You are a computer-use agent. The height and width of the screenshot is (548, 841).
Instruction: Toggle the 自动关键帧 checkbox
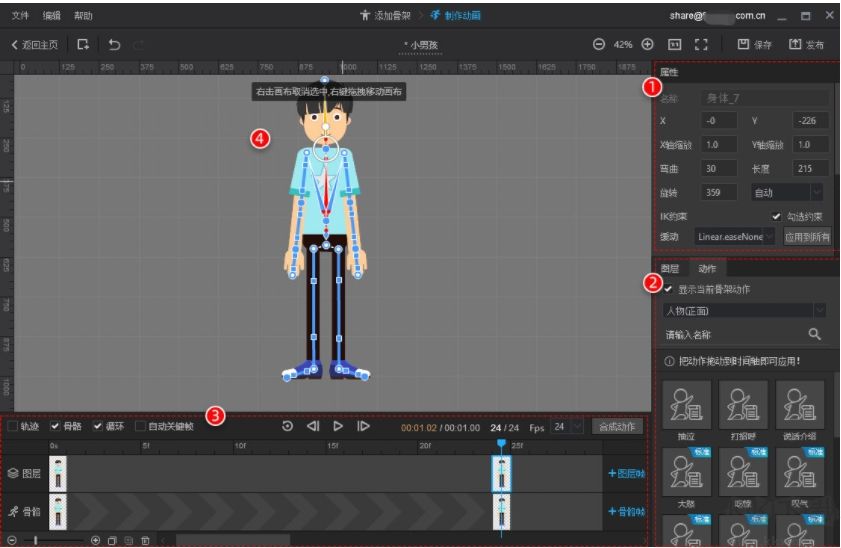click(x=141, y=426)
